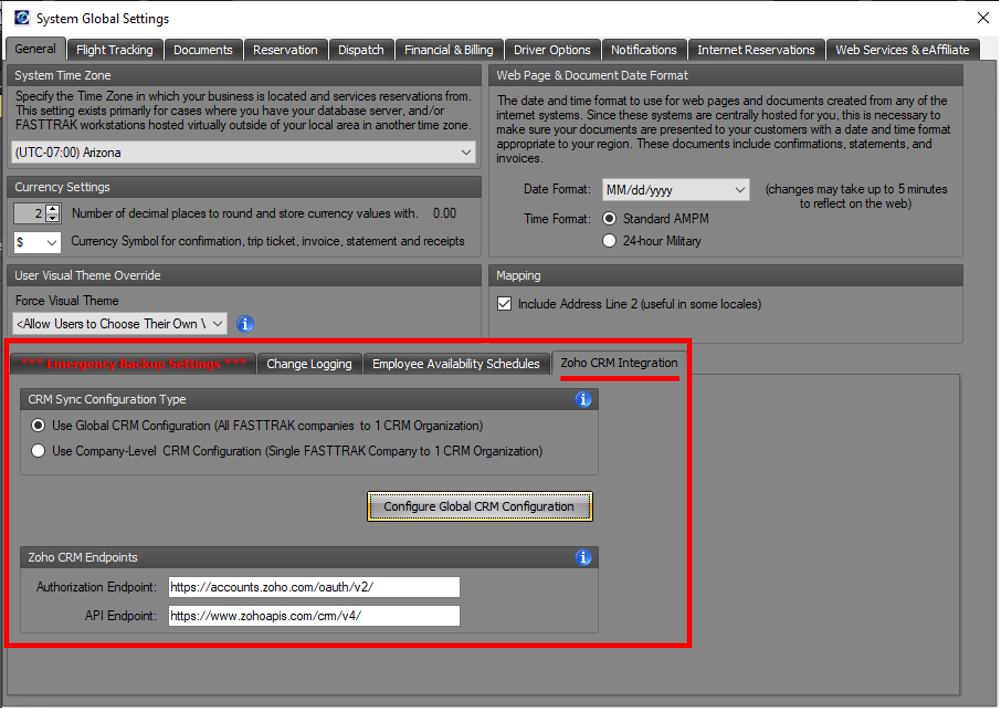This screenshot has height=708, width=999.
Task: Click the Authorization Endpoint input field
Action: coord(314,587)
